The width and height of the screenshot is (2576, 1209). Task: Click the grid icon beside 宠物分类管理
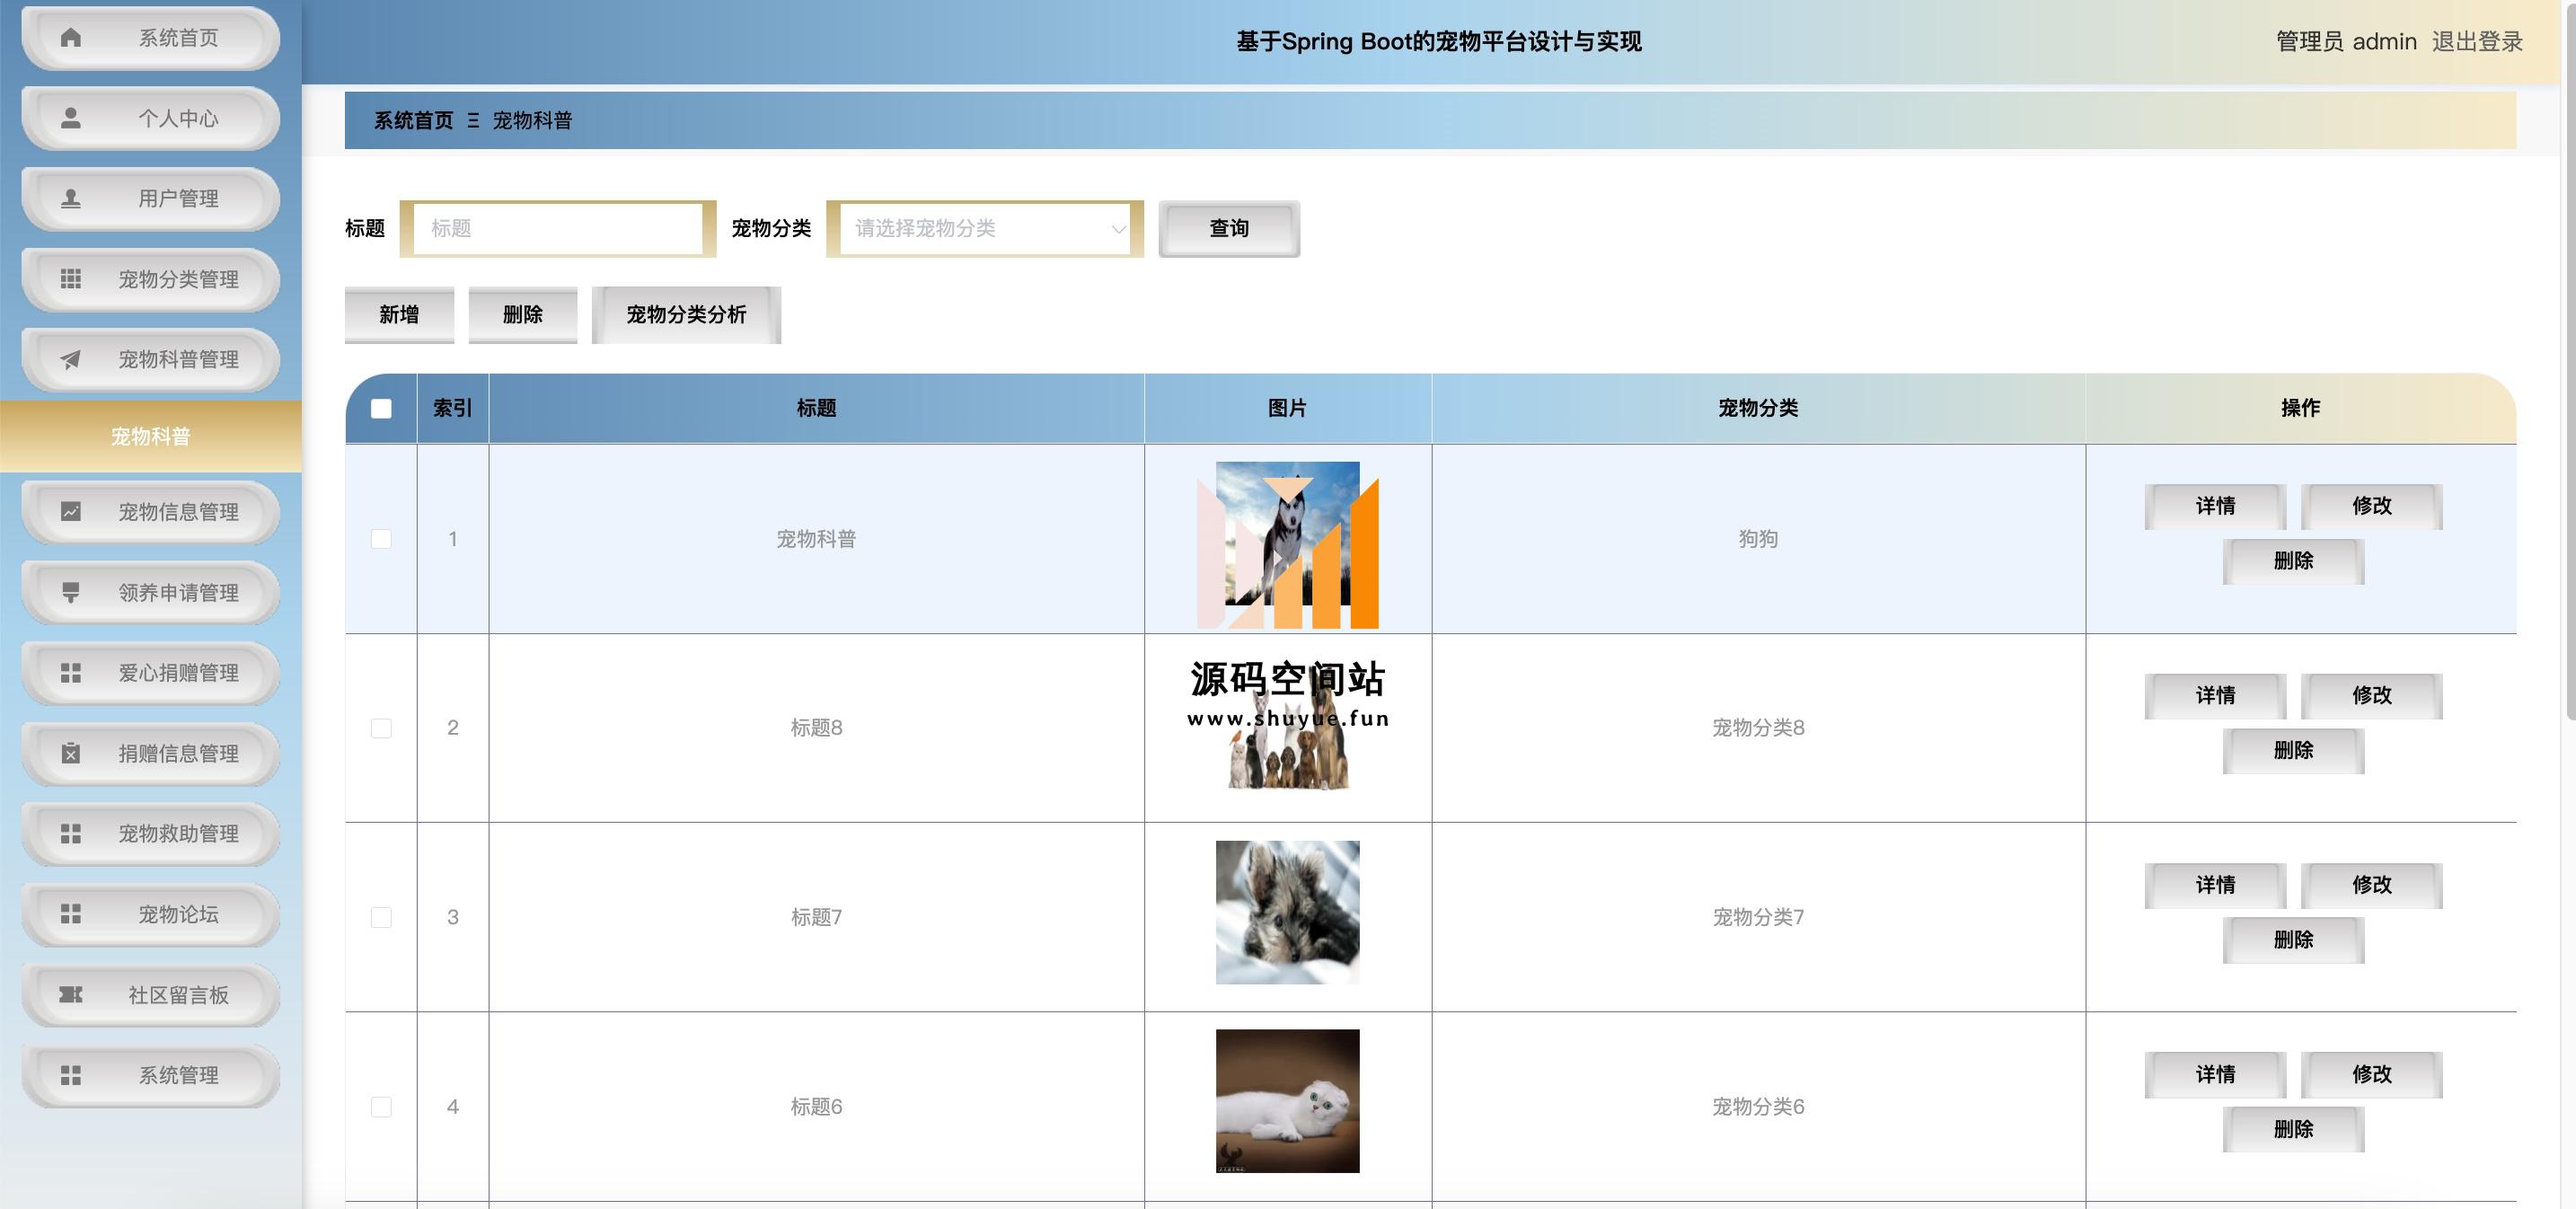70,279
